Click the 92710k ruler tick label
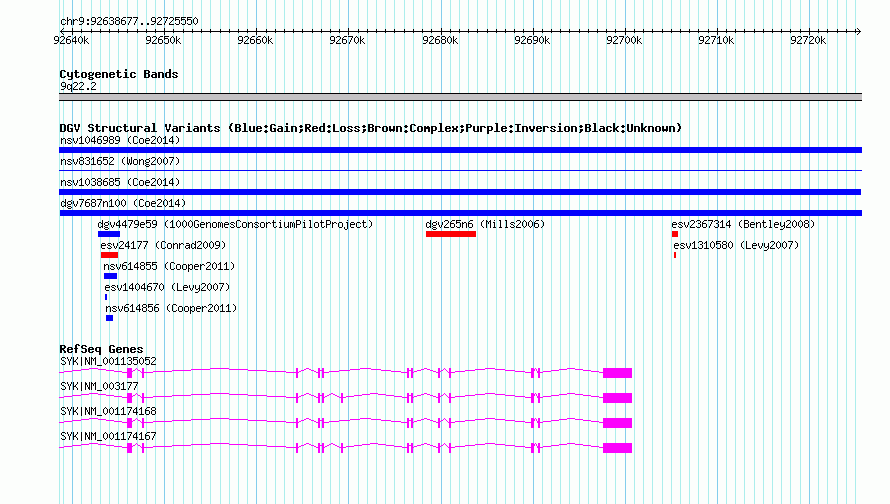 click(x=716, y=40)
